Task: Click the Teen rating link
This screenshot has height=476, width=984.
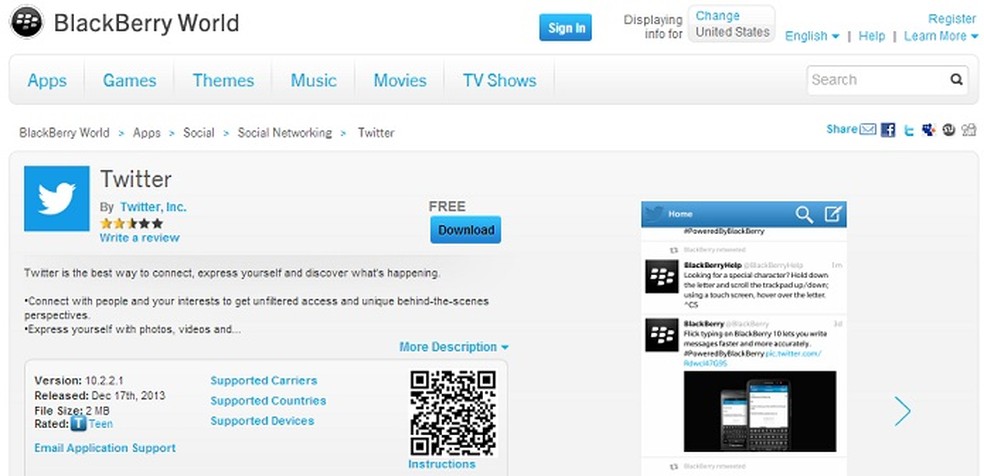Action: pyautogui.click(x=101, y=424)
